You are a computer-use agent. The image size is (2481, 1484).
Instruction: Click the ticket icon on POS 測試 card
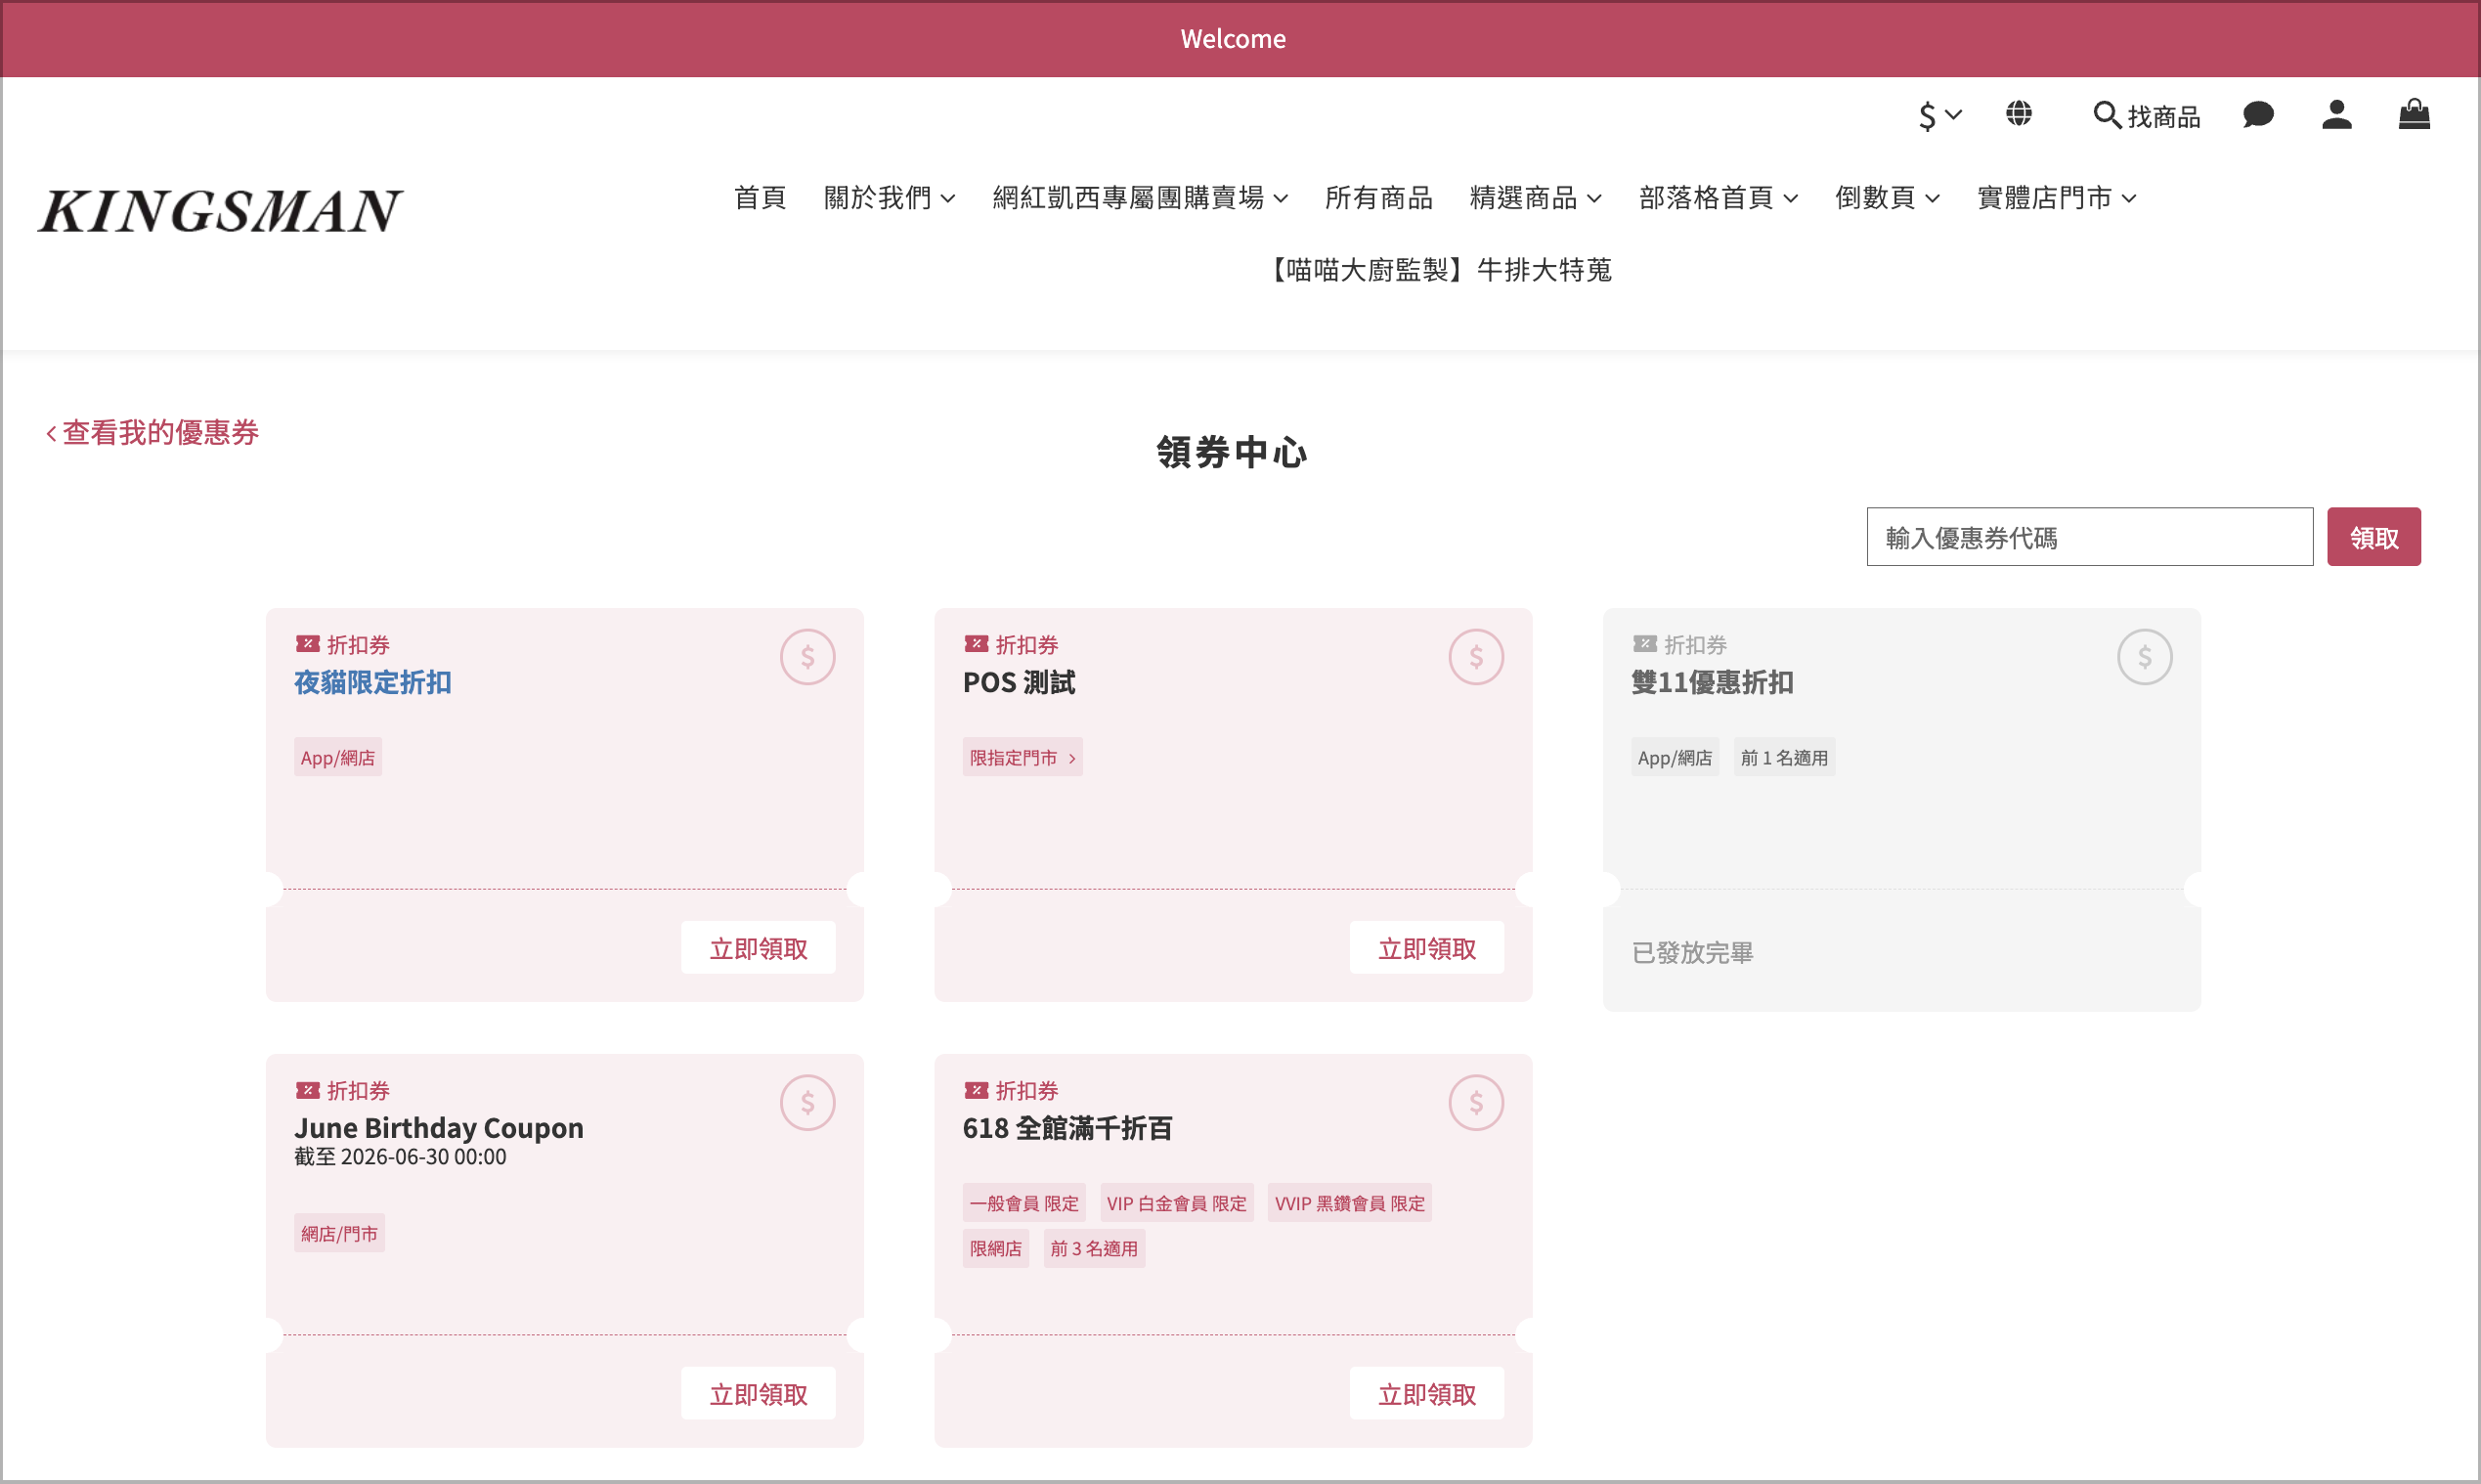[976, 644]
